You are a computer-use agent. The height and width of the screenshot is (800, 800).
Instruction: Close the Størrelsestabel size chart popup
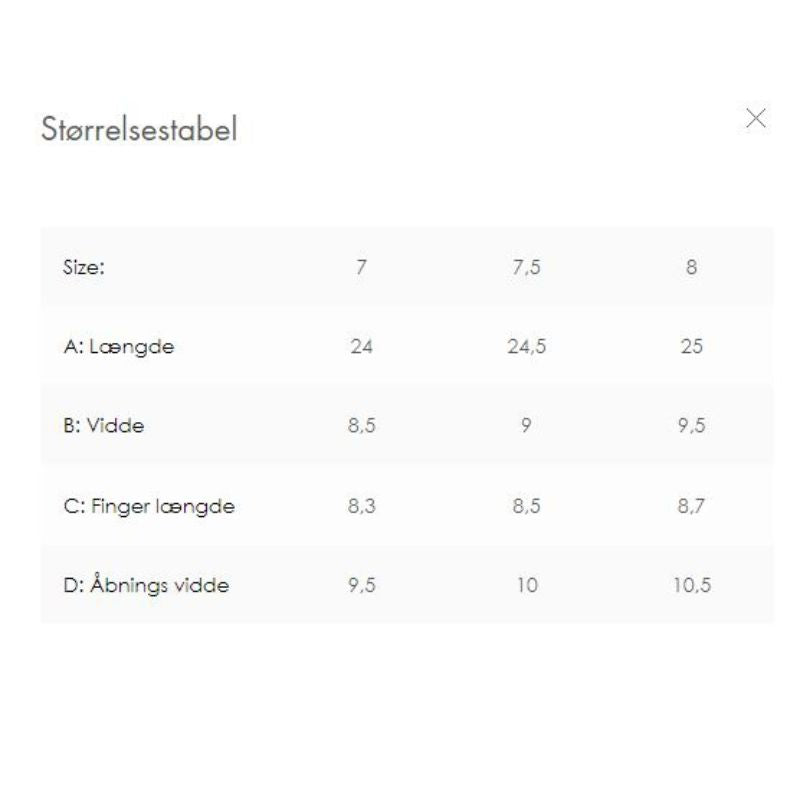click(756, 118)
